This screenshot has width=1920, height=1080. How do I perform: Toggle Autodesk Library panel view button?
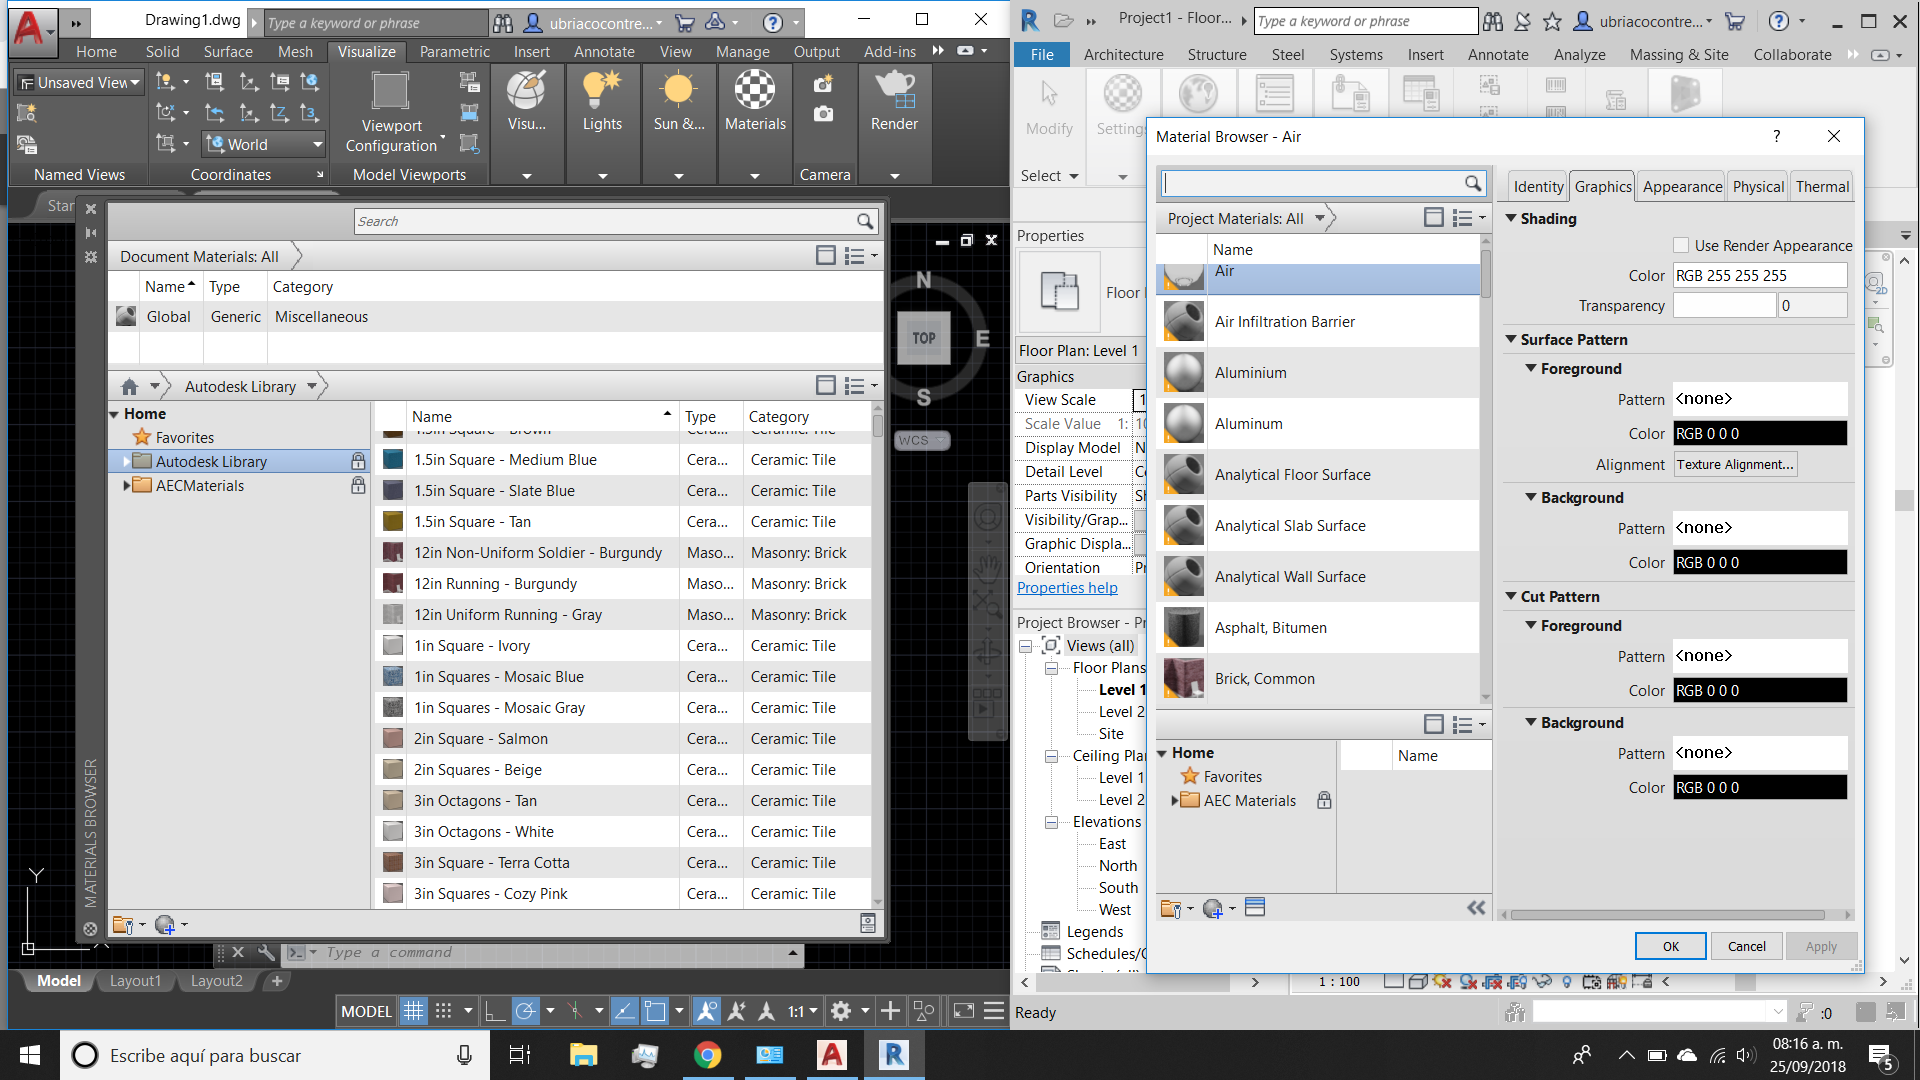pos(825,386)
